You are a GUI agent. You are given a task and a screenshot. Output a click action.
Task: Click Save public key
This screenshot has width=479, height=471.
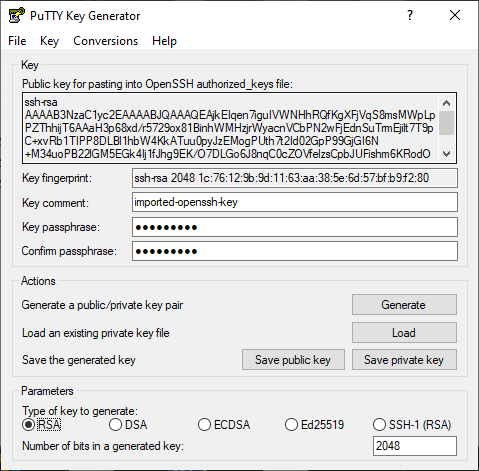pyautogui.click(x=293, y=360)
